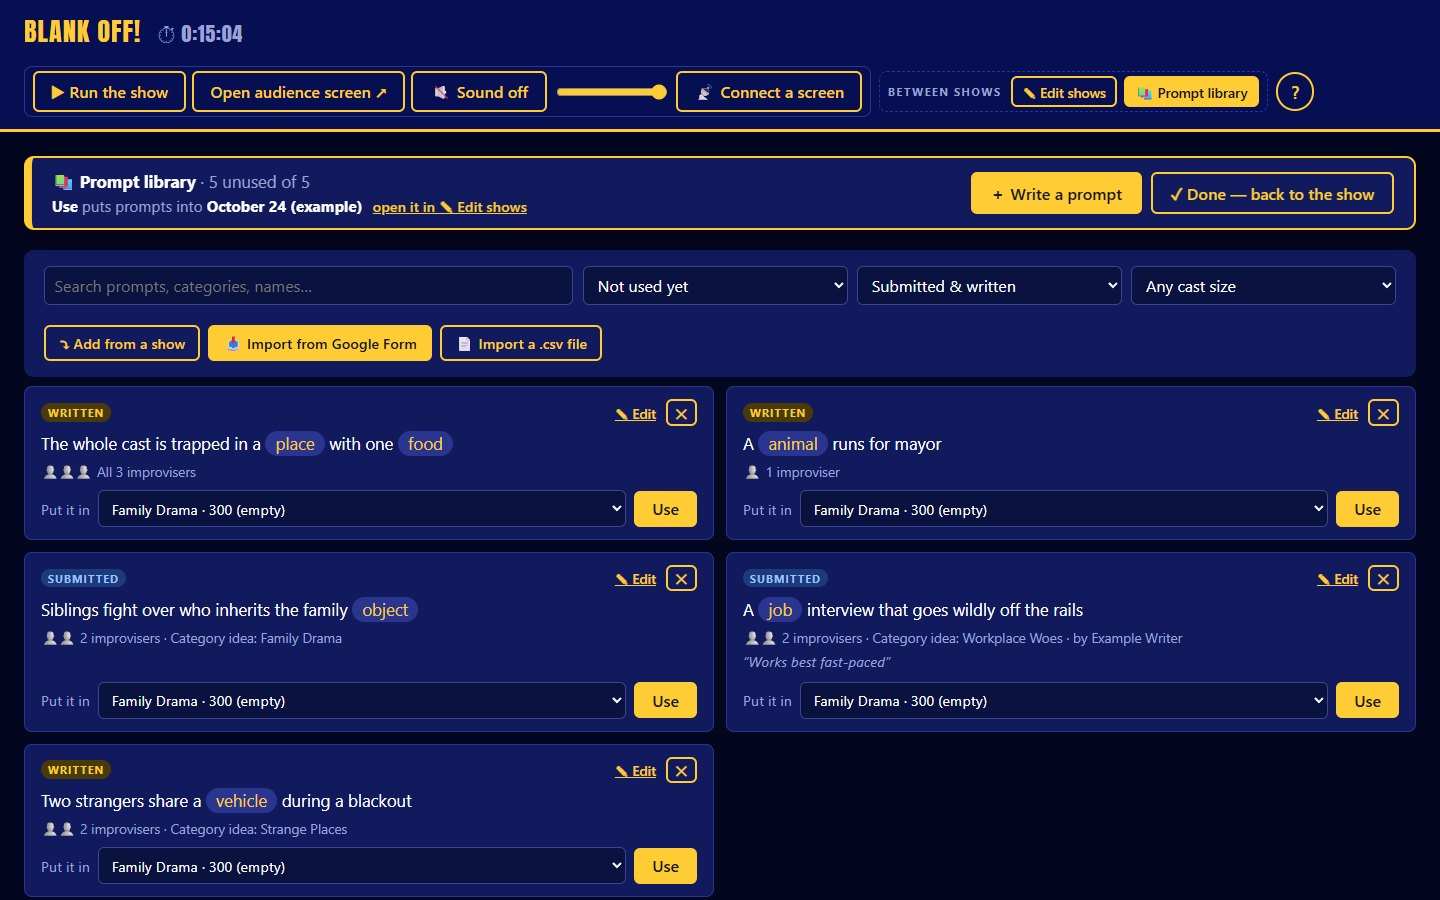Open Put it in dropdown for 'job interview' prompt
The height and width of the screenshot is (900, 1440).
(x=1064, y=701)
